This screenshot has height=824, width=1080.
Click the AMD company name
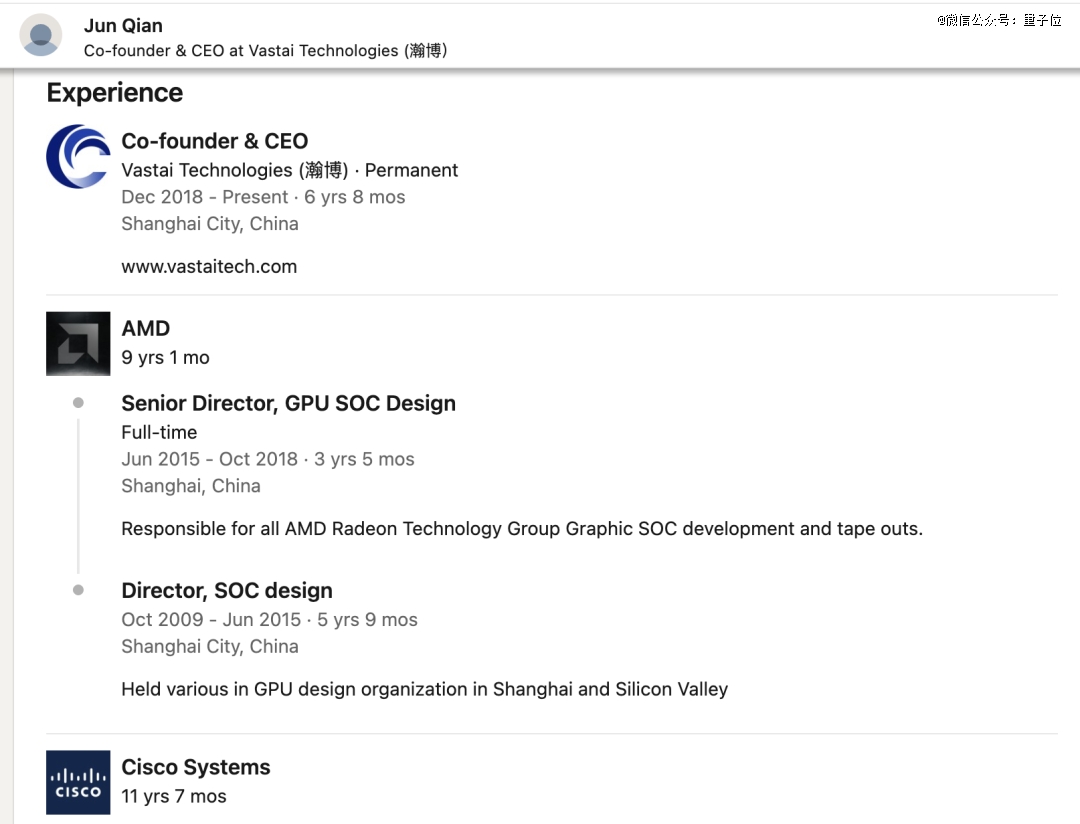click(145, 329)
